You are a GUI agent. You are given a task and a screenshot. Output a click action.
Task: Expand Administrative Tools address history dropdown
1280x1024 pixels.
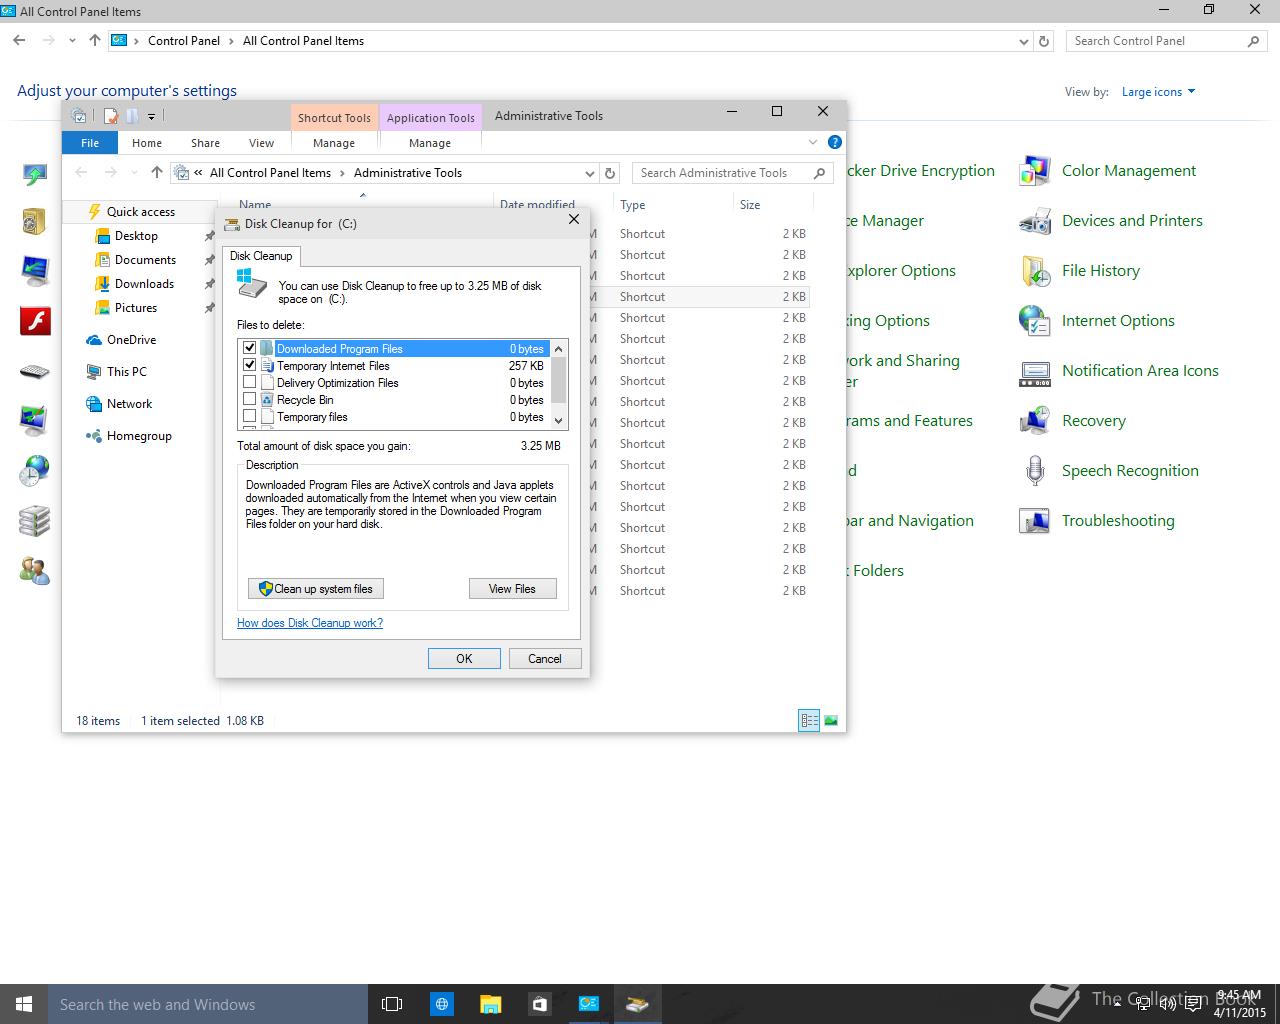click(590, 173)
